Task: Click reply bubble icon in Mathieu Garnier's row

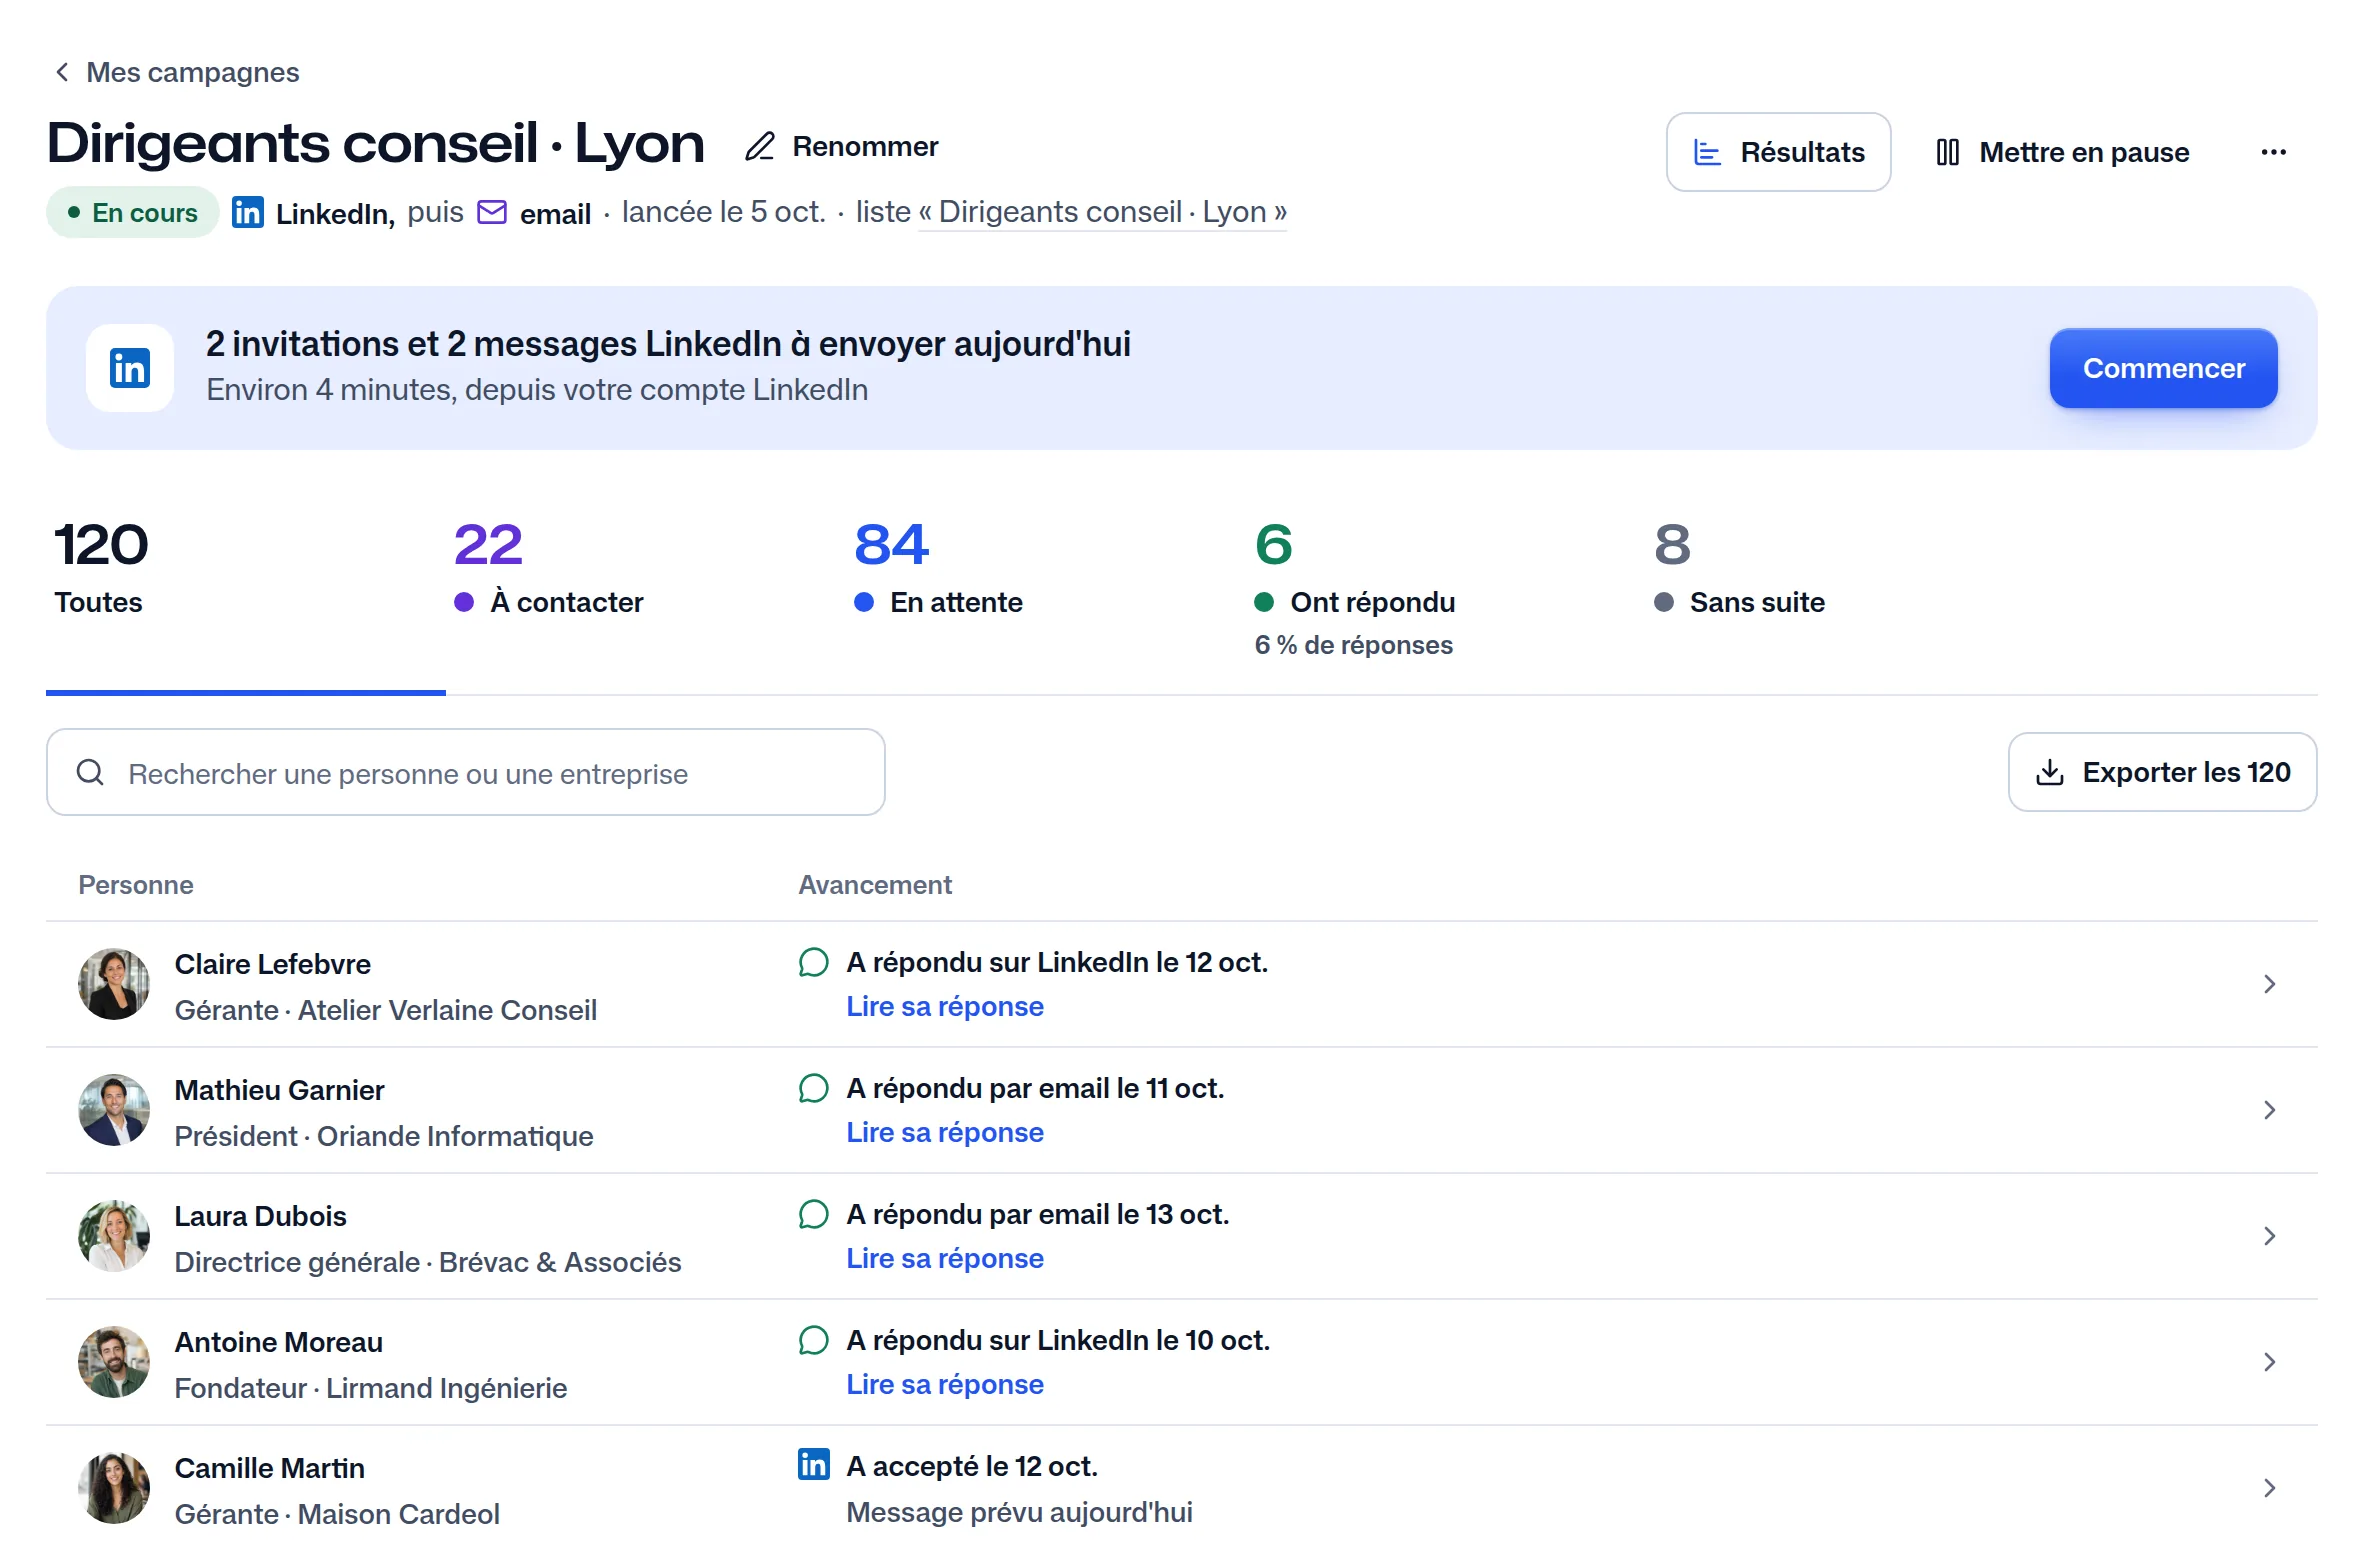Action: tap(814, 1088)
